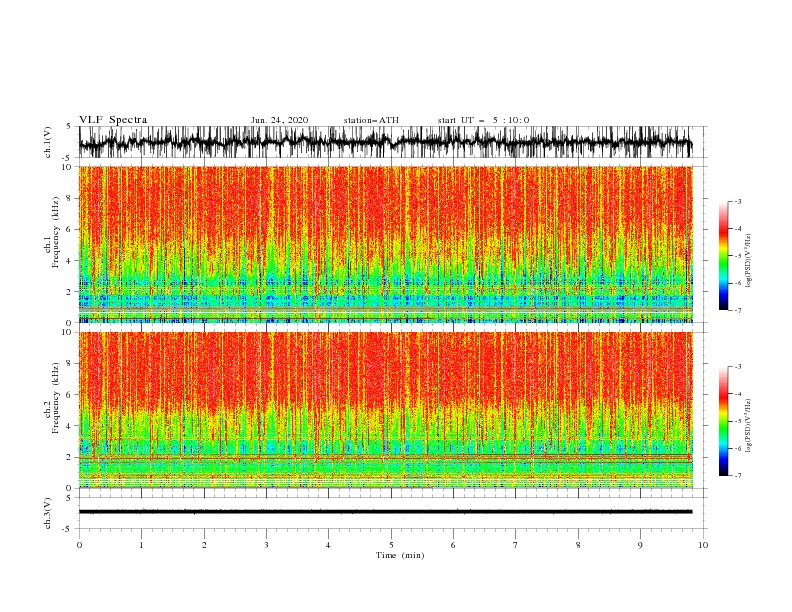Click the time axis tick label "8"
The image size is (792, 612).
(578, 545)
